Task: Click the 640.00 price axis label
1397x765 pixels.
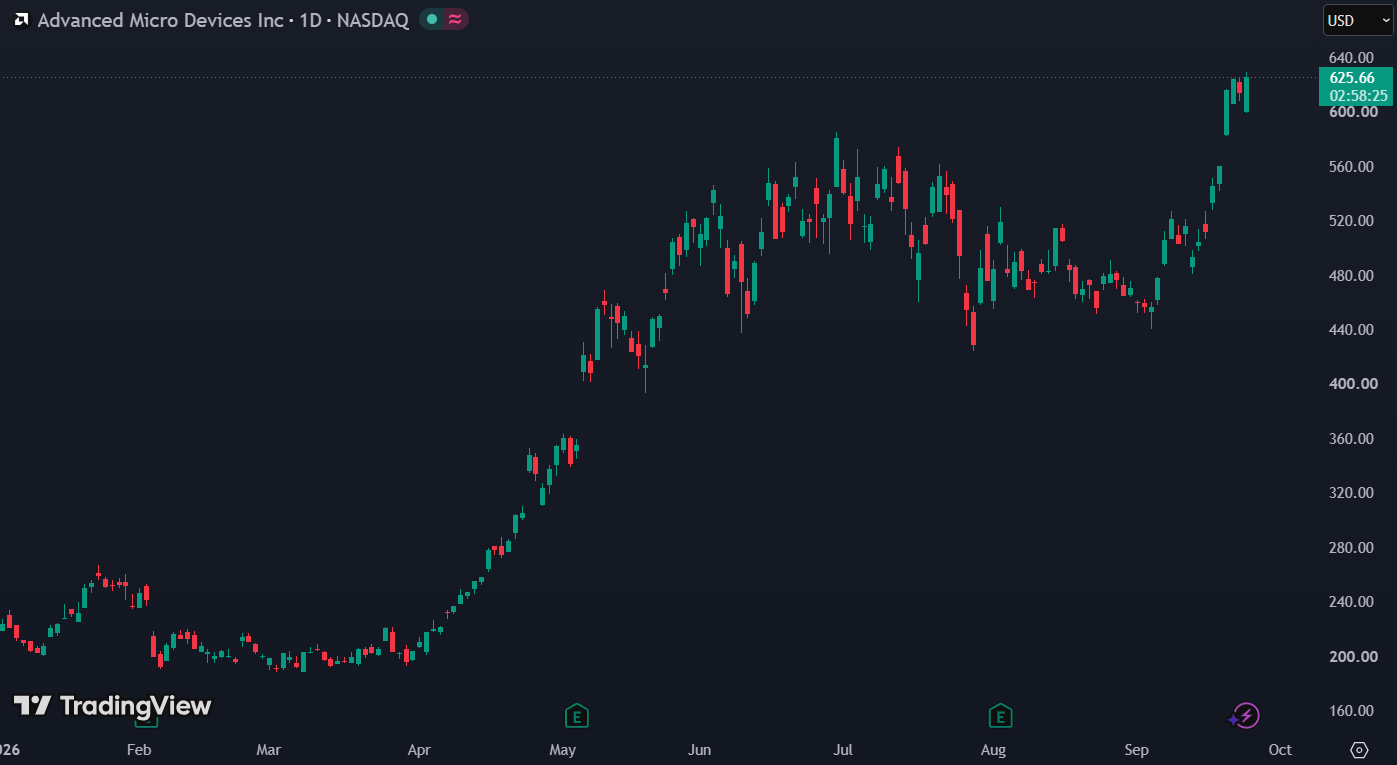Action: coord(1350,57)
